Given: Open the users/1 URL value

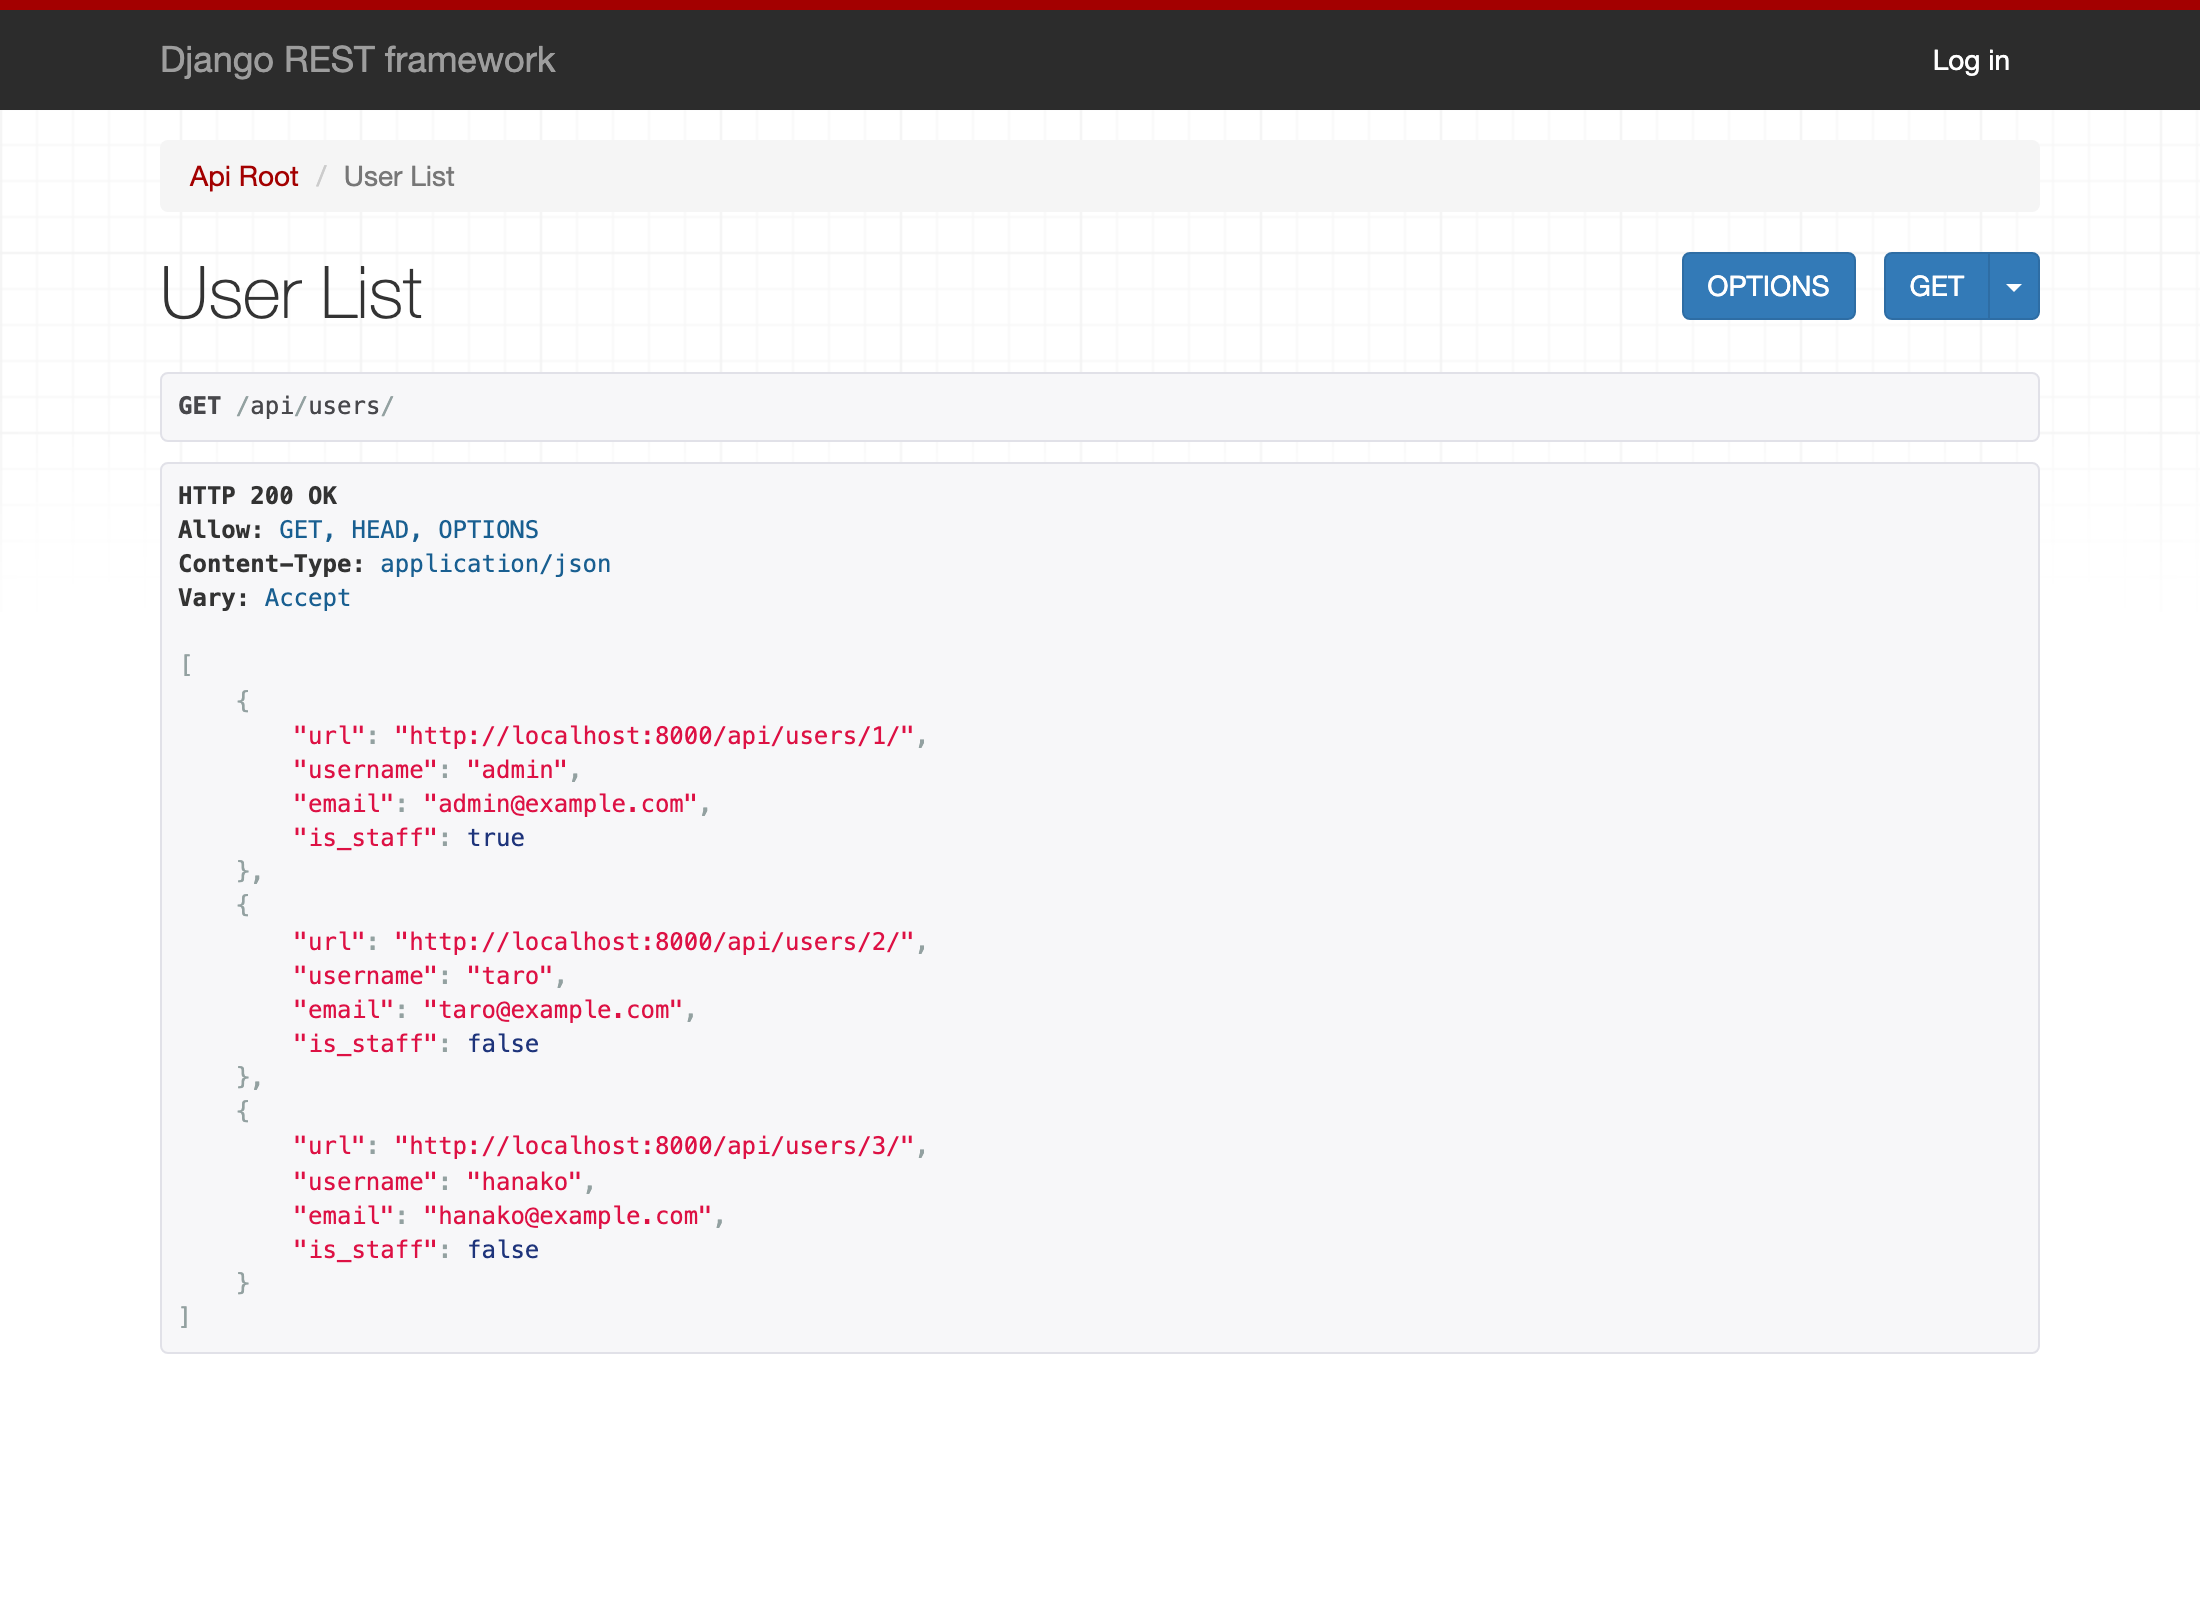Looking at the screenshot, I should pyautogui.click(x=654, y=736).
